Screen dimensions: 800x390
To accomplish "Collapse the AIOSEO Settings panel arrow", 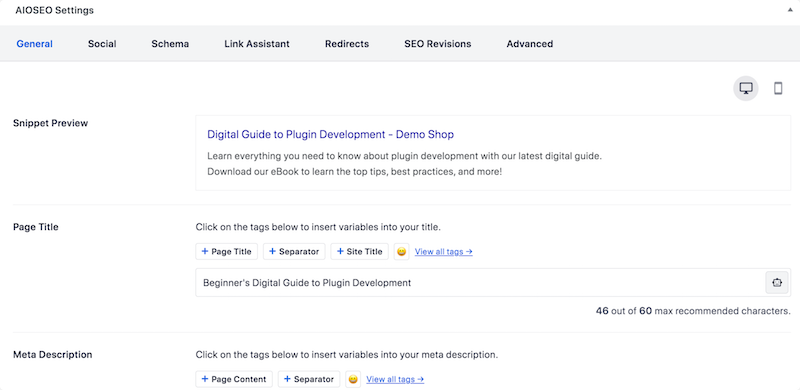I will (x=790, y=10).
